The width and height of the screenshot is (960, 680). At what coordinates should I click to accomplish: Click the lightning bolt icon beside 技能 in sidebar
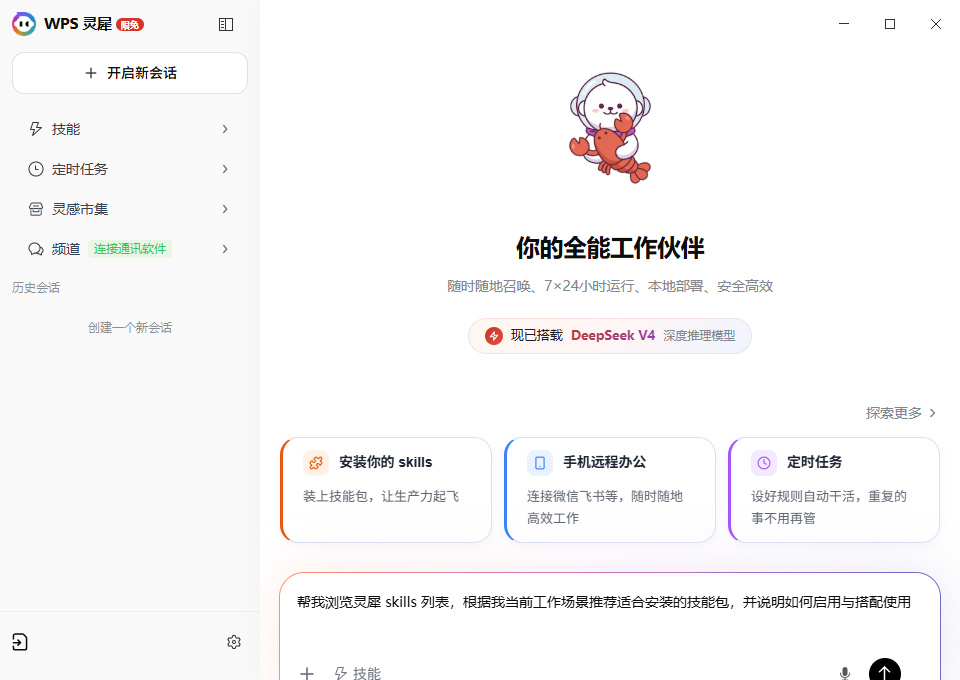coord(36,129)
